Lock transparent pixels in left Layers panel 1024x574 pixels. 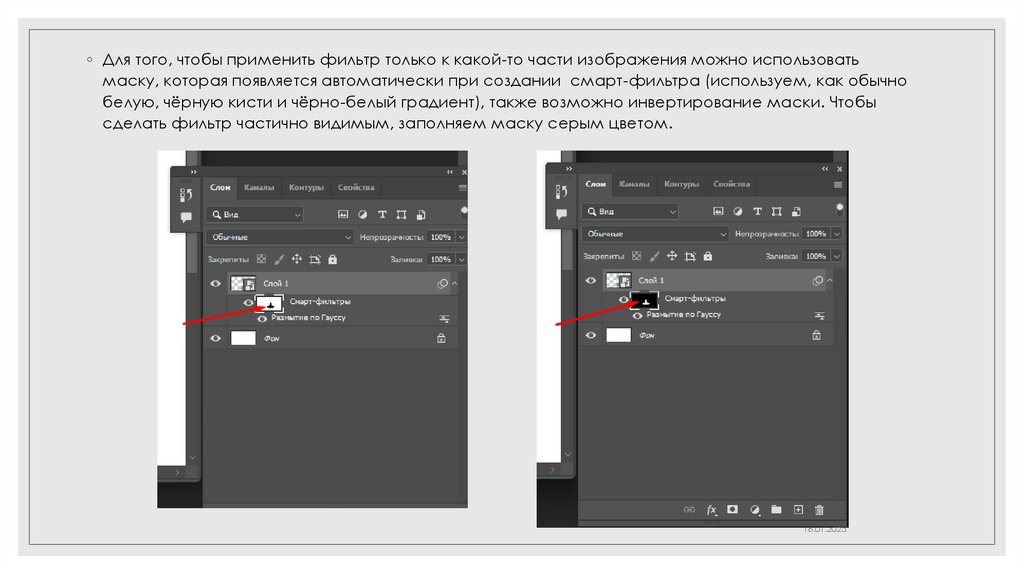[x=261, y=259]
